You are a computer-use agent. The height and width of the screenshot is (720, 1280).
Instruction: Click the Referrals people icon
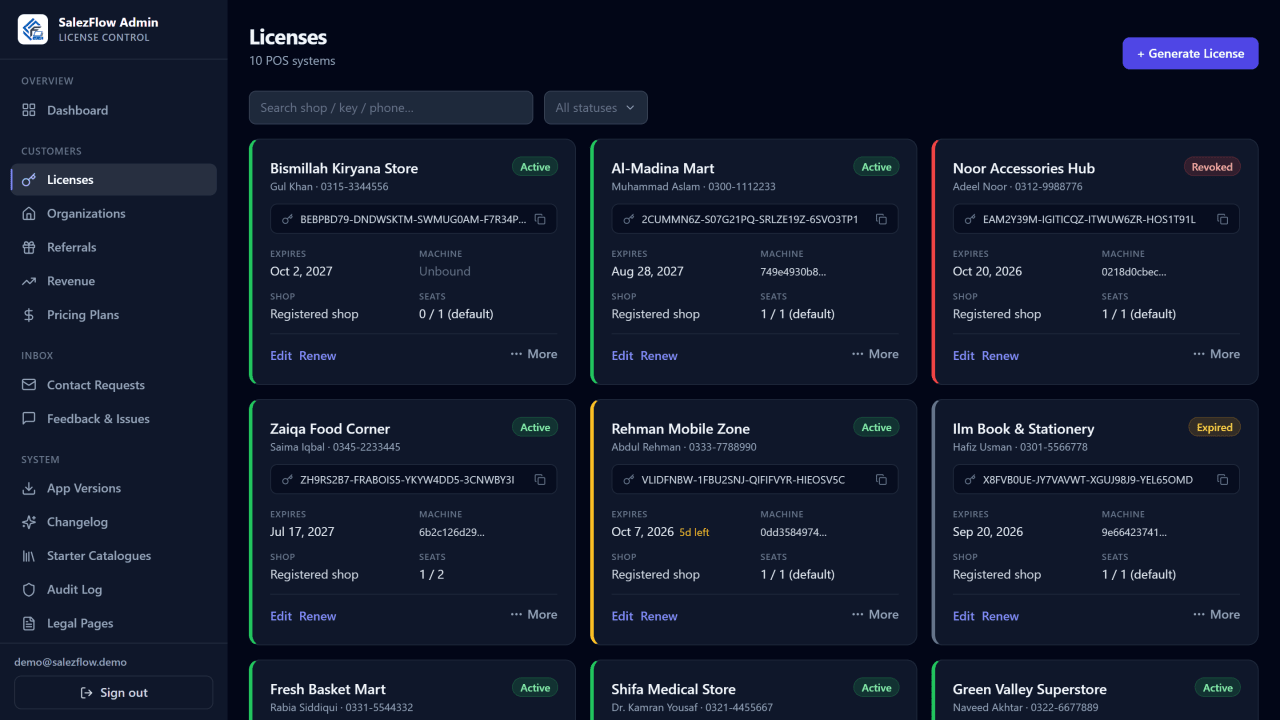pyautogui.click(x=29, y=247)
